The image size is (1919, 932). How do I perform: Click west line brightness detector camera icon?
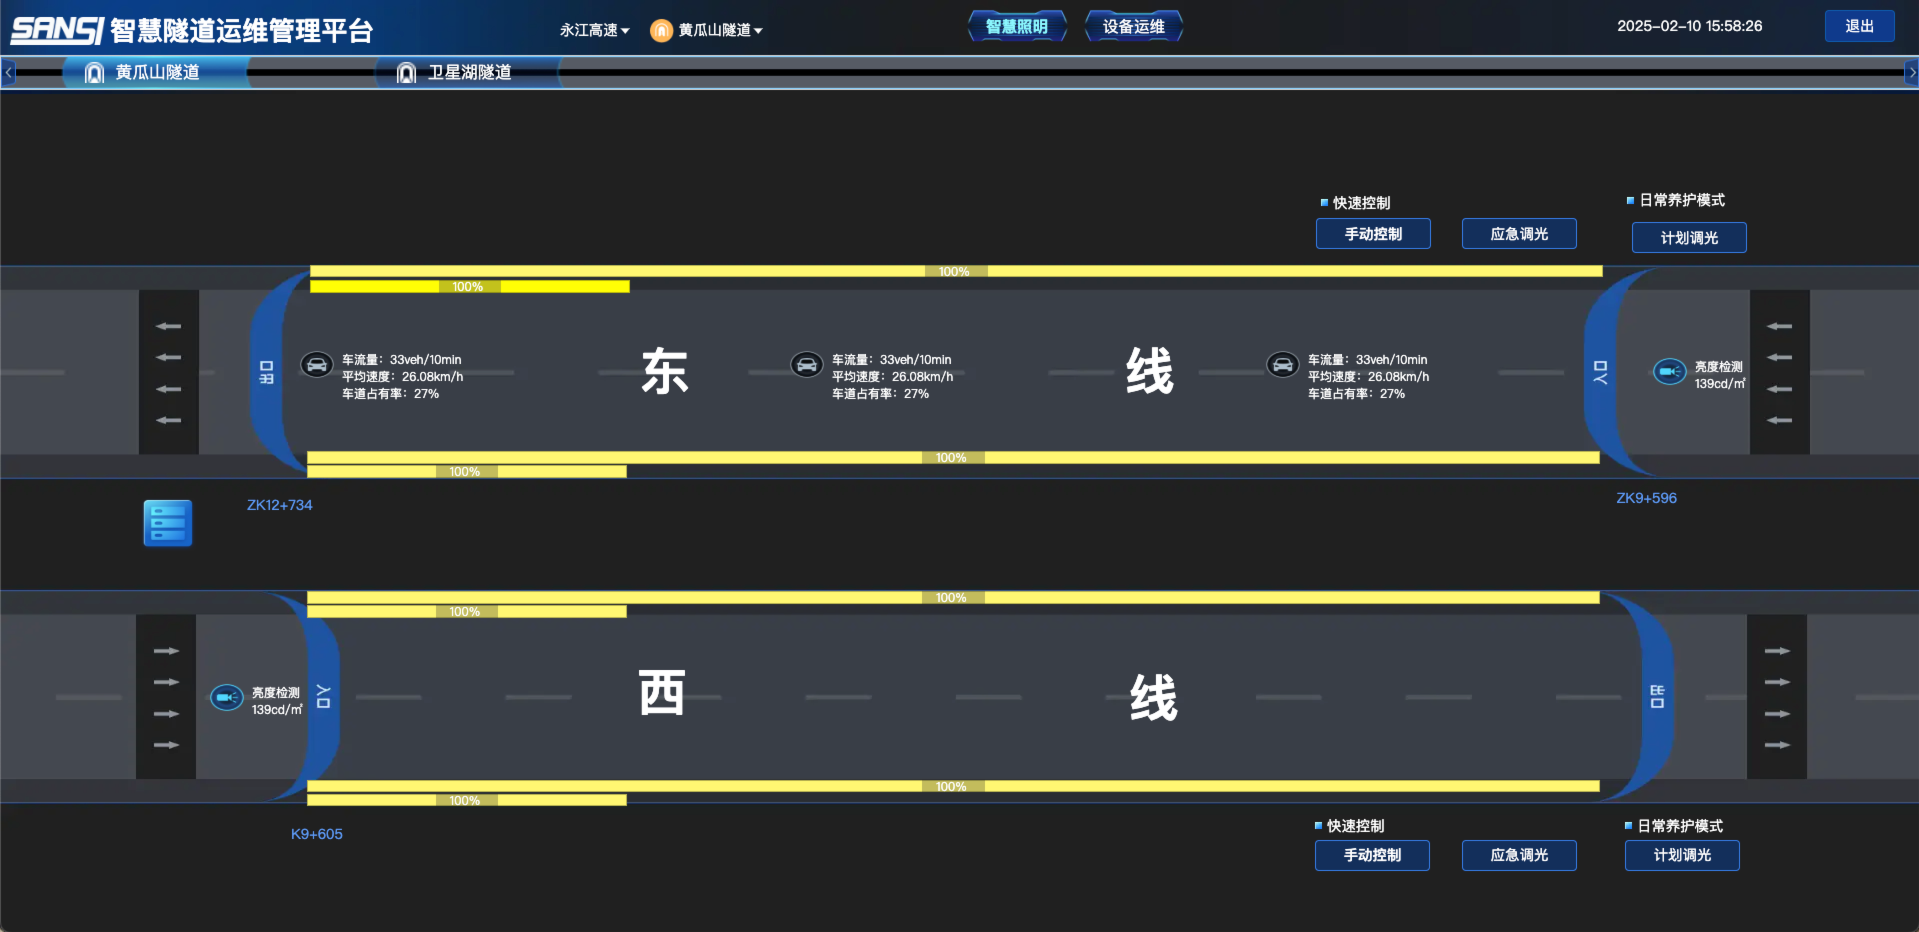click(227, 697)
